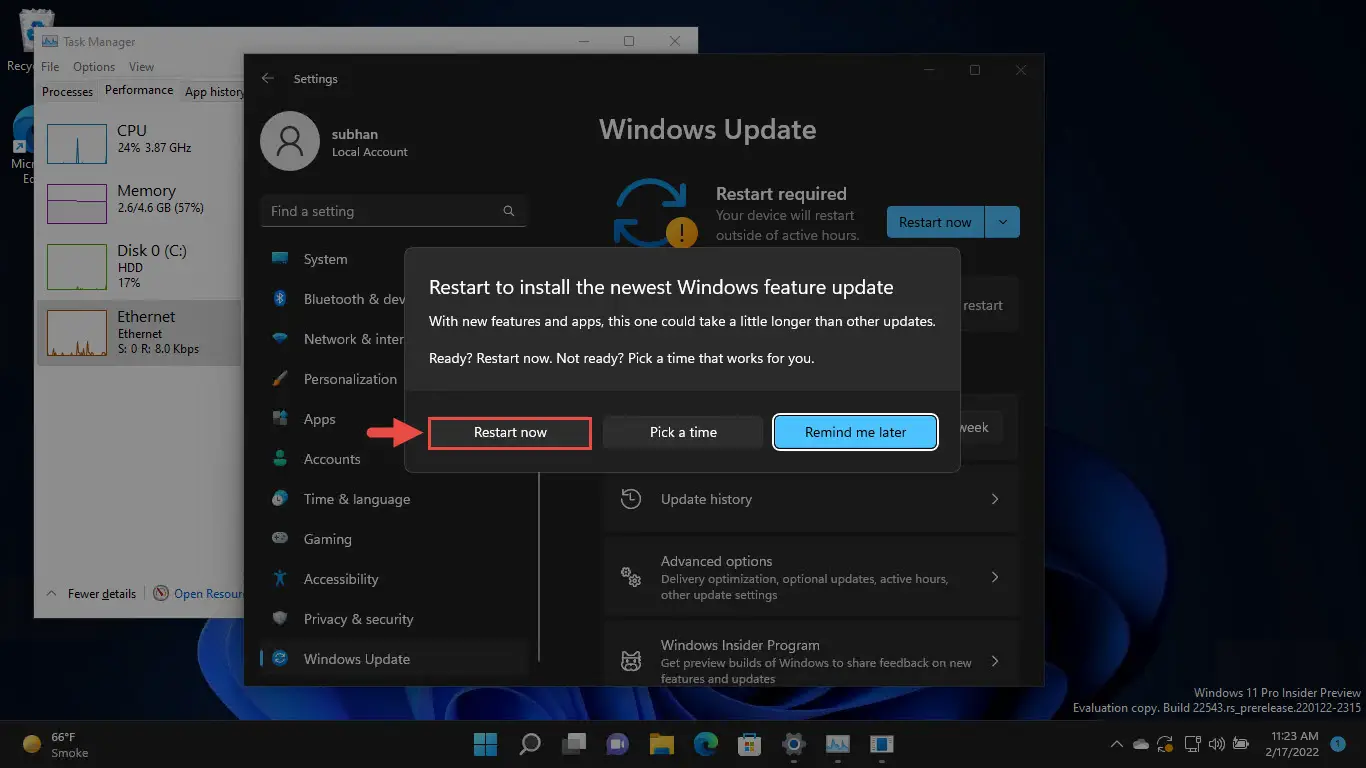
Task: Click the Privacy & security shield icon
Action: point(281,619)
